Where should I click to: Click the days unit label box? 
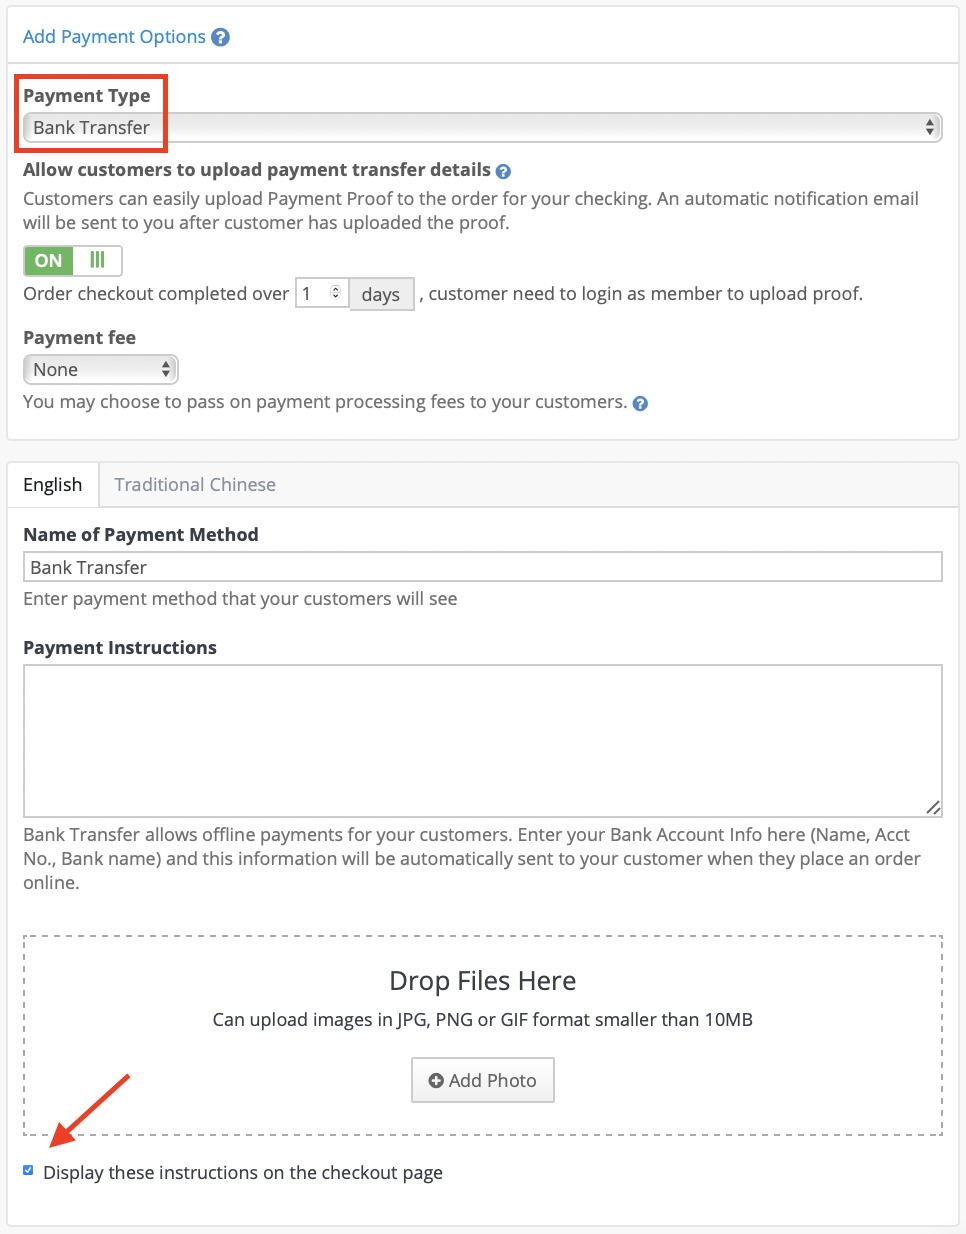381,295
